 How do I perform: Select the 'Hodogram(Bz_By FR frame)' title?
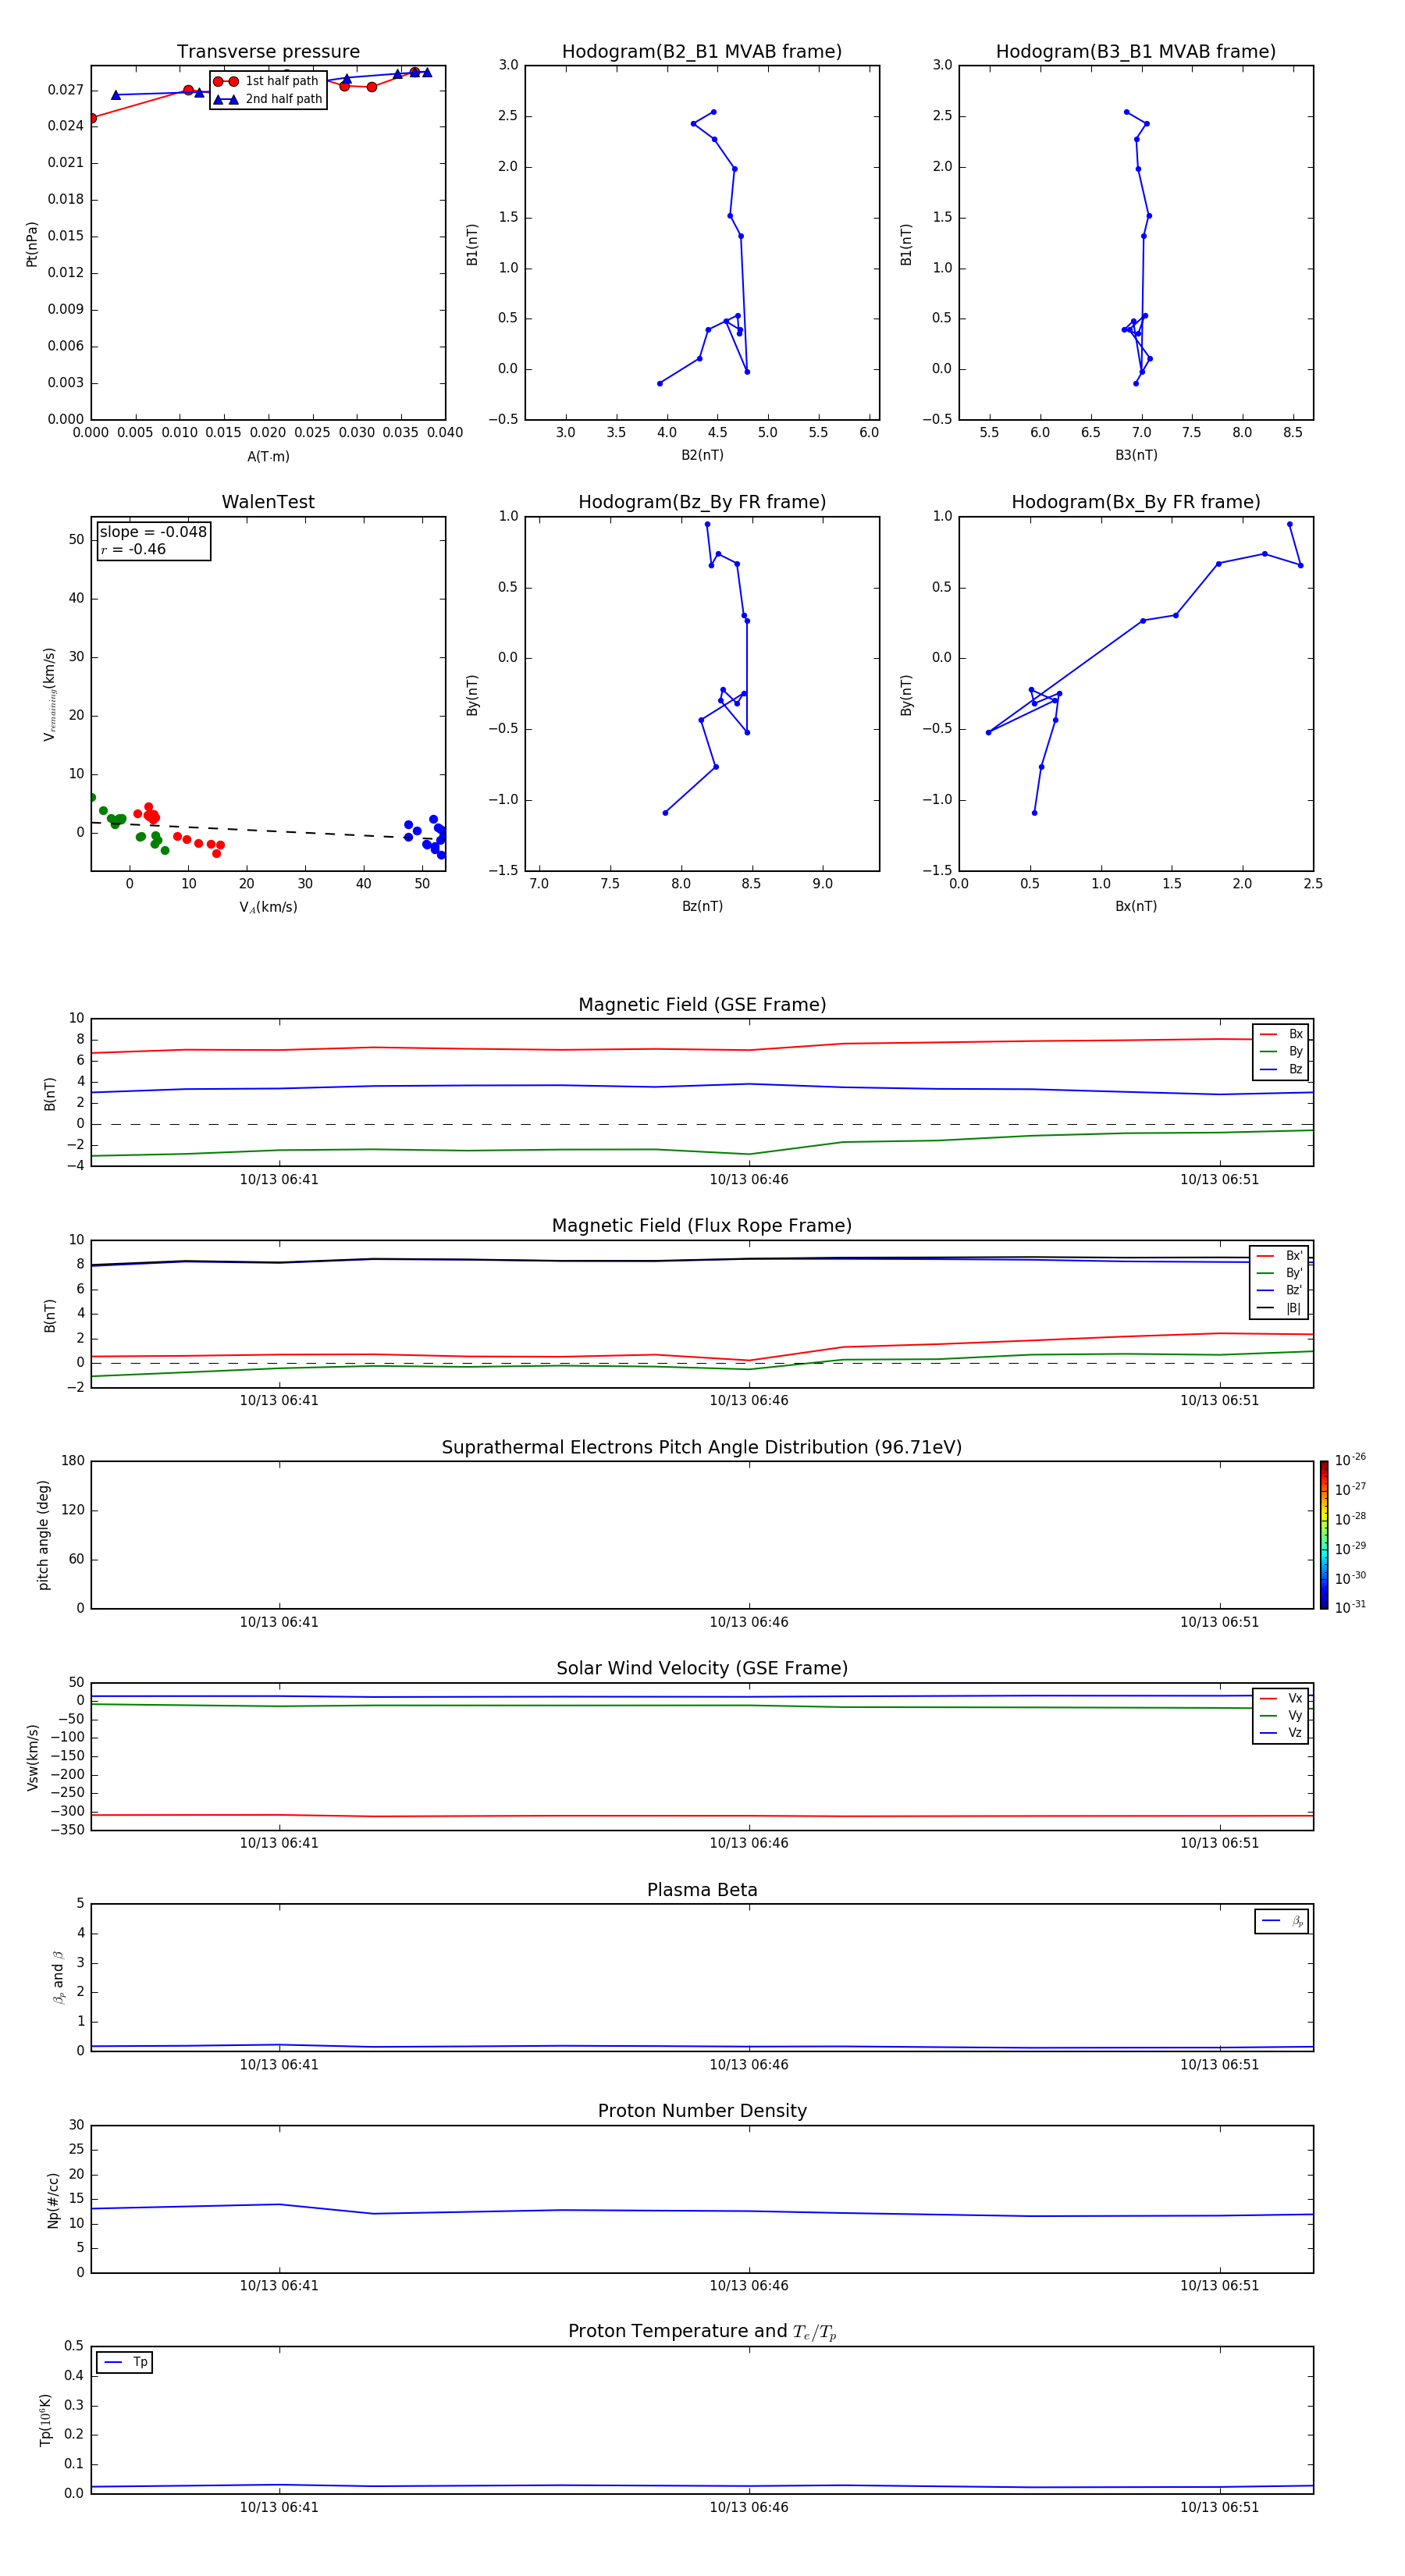(x=702, y=502)
